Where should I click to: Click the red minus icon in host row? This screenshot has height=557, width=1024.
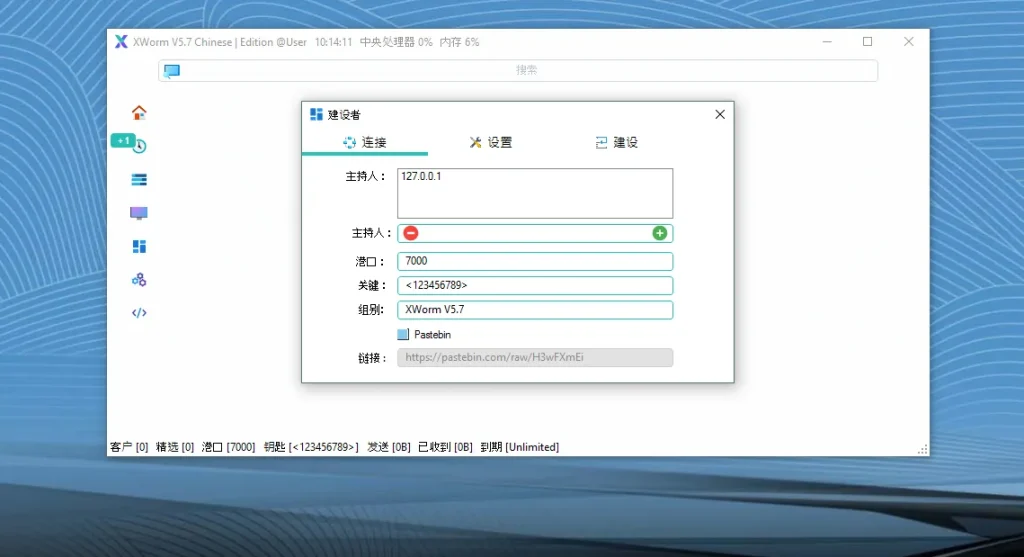(x=411, y=233)
